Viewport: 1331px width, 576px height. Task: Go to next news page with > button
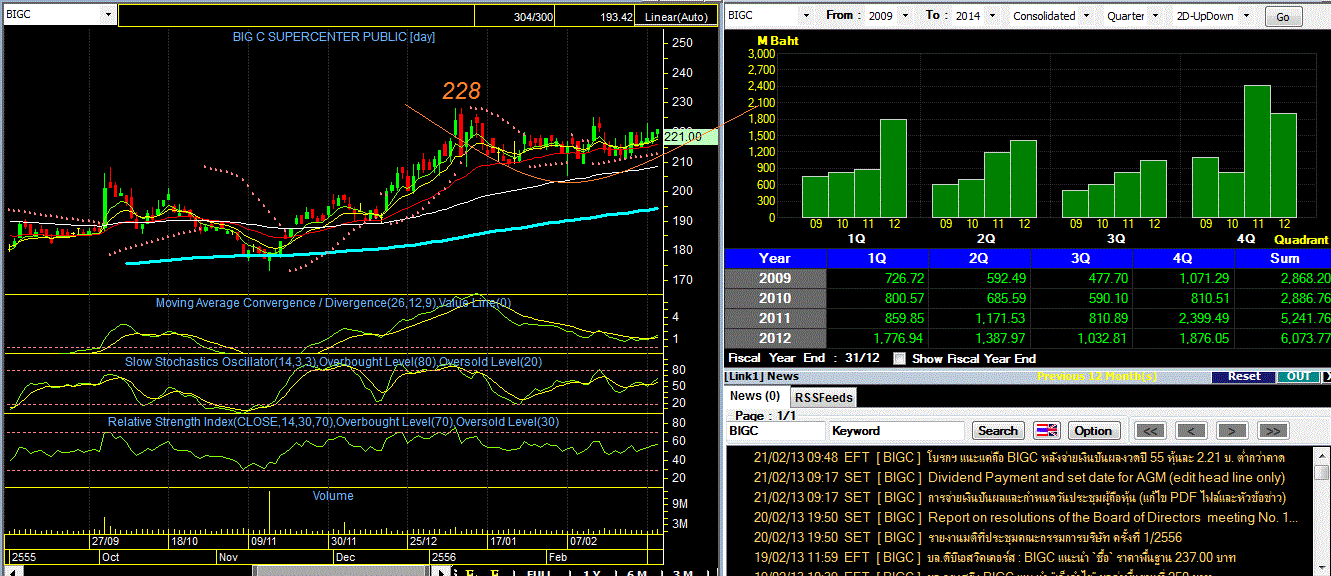pyautogui.click(x=1232, y=431)
